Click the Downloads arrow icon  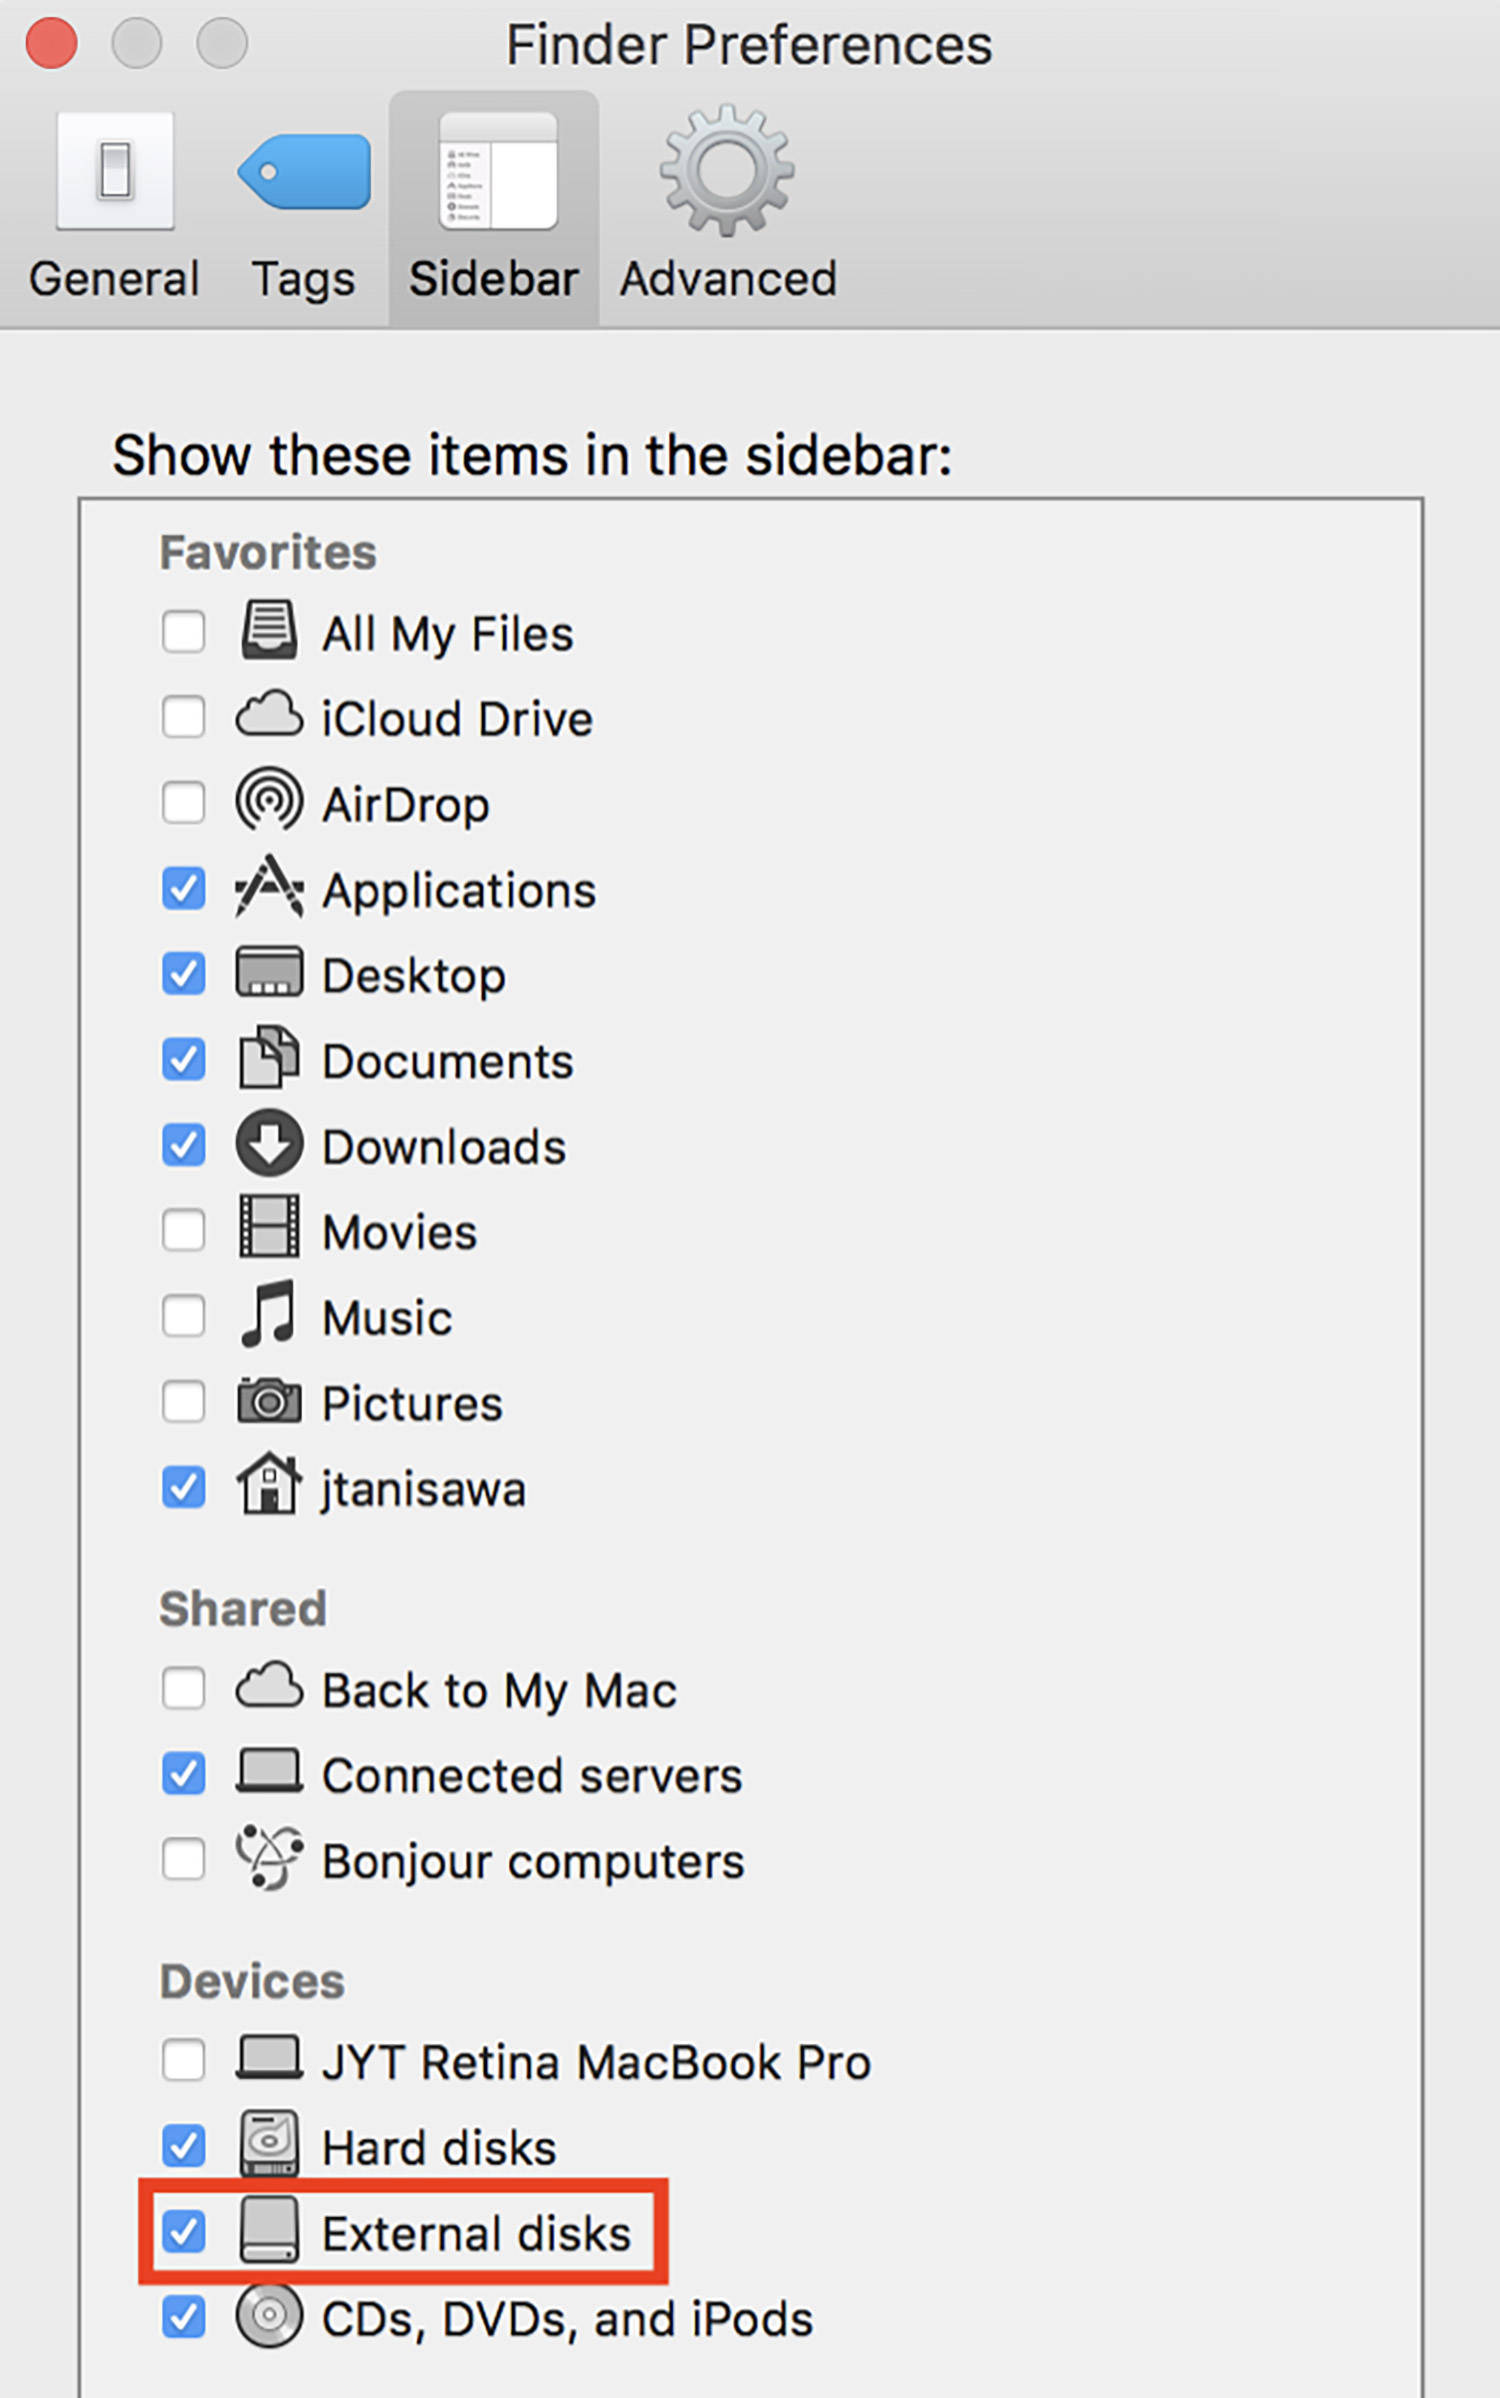(269, 1143)
